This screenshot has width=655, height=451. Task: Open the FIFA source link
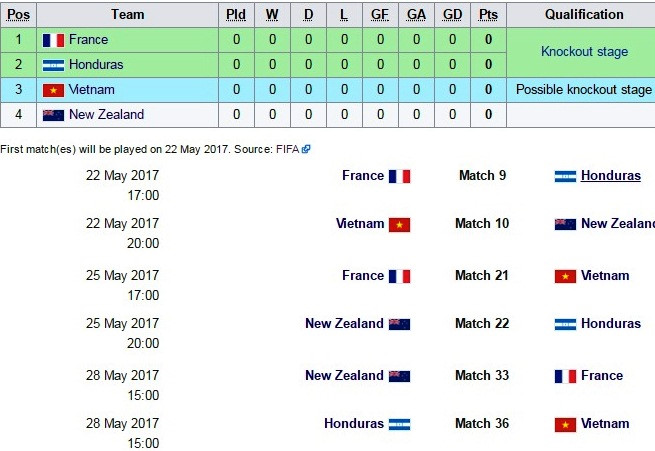[x=287, y=149]
